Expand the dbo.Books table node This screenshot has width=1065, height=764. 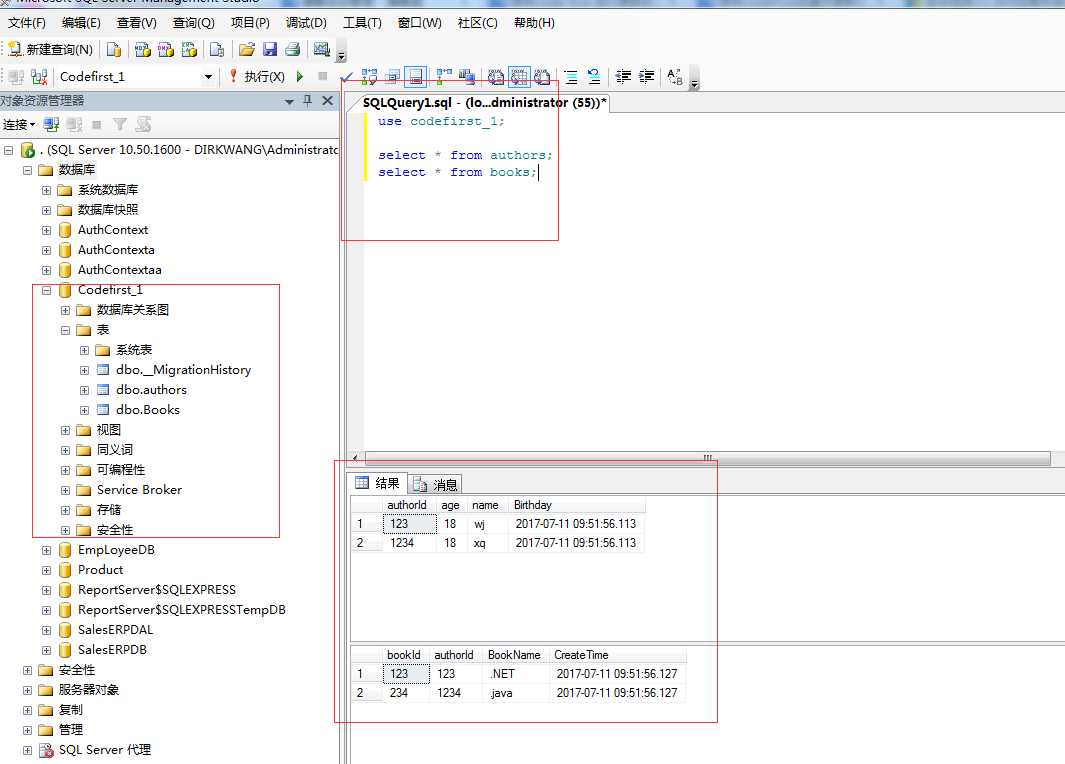pos(85,410)
